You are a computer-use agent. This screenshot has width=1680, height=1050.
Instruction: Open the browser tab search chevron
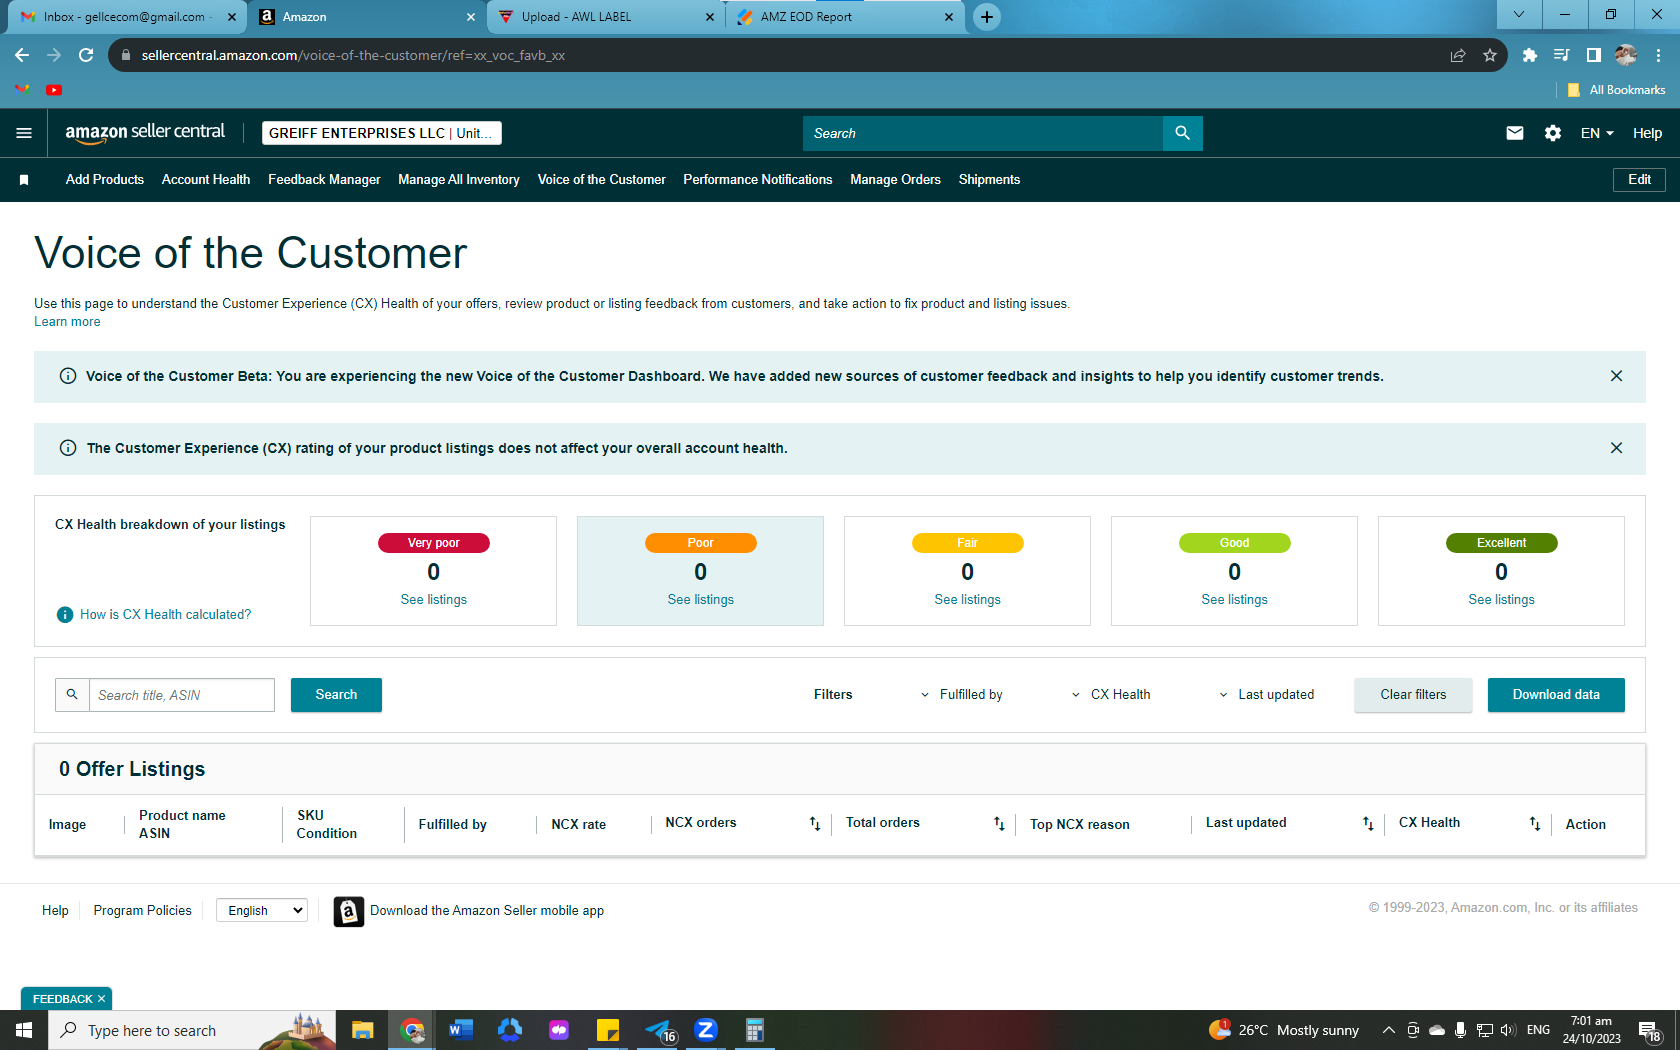pyautogui.click(x=1519, y=15)
